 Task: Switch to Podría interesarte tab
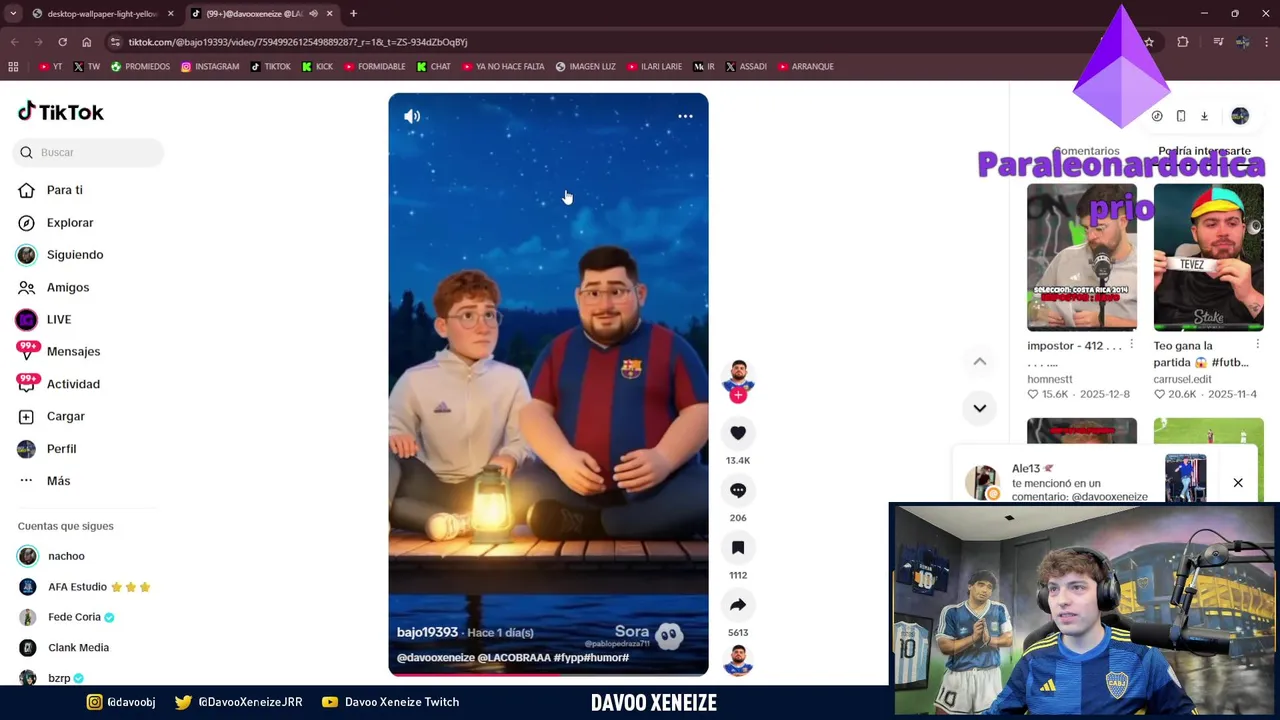pyautogui.click(x=1204, y=151)
